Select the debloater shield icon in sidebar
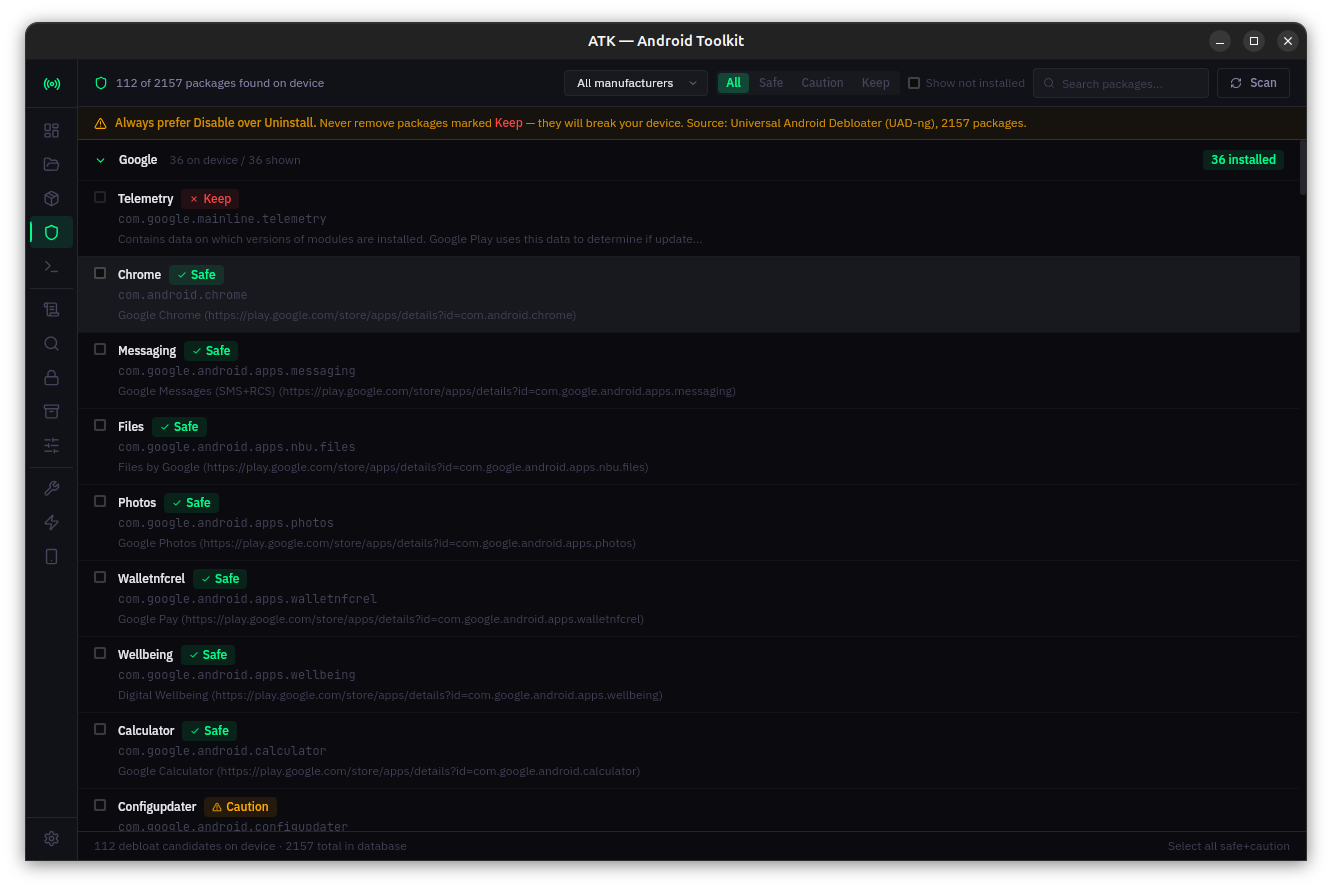Image resolution: width=1332 pixels, height=889 pixels. 51,232
